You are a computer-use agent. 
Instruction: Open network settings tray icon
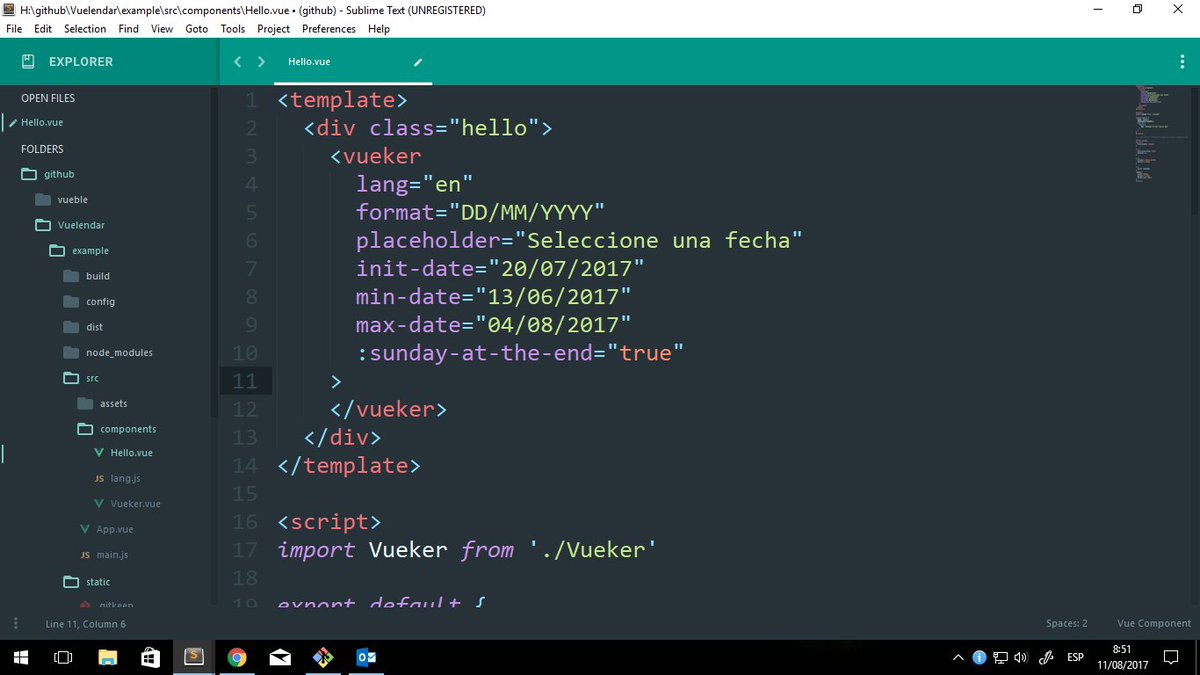click(x=1000, y=657)
